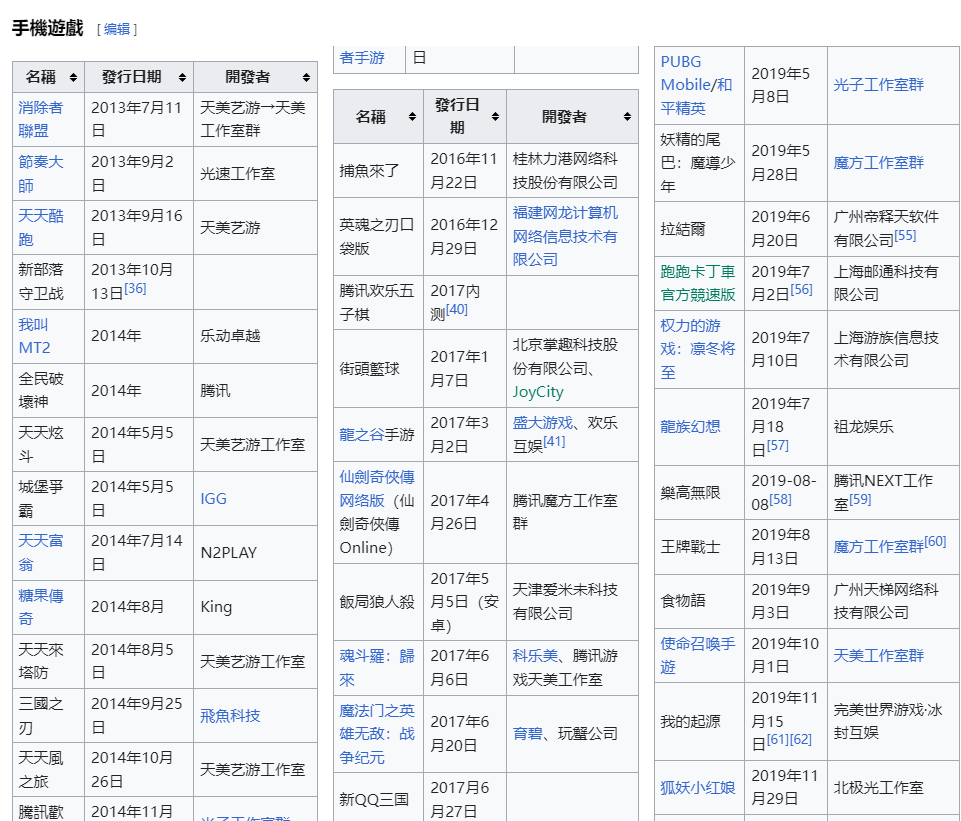The image size is (961, 821).
Task: Open the 魔法门之英雄无敌:战争纪元 link
Action: coord(377,734)
